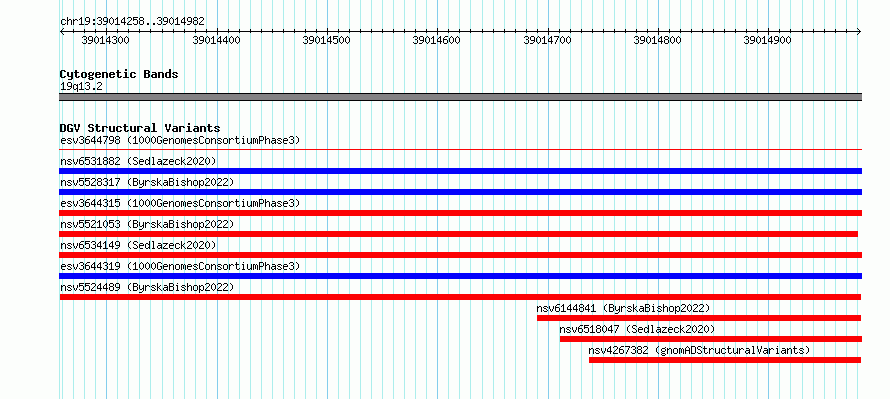Click the gray 19q13.2 cytogenetic band
This screenshot has width=890, height=399.
coord(460,97)
